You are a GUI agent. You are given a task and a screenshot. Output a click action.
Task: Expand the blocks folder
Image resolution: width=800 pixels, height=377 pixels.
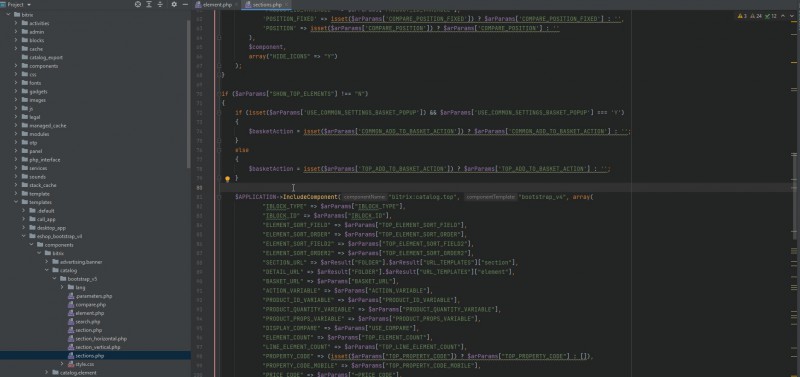coord(16,40)
